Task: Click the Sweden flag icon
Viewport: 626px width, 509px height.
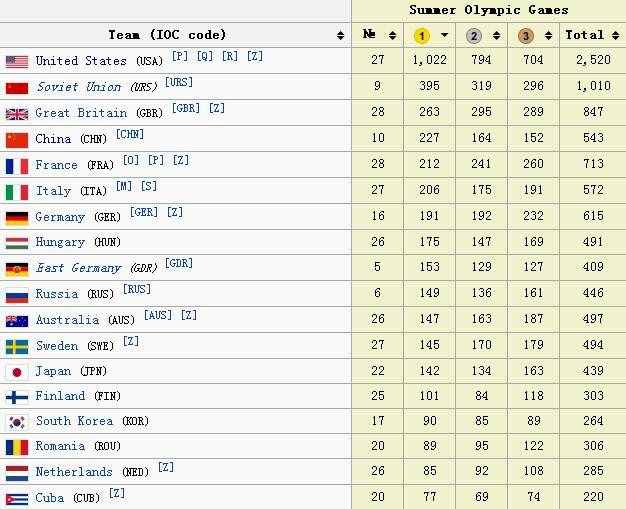Action: pyautogui.click(x=17, y=347)
